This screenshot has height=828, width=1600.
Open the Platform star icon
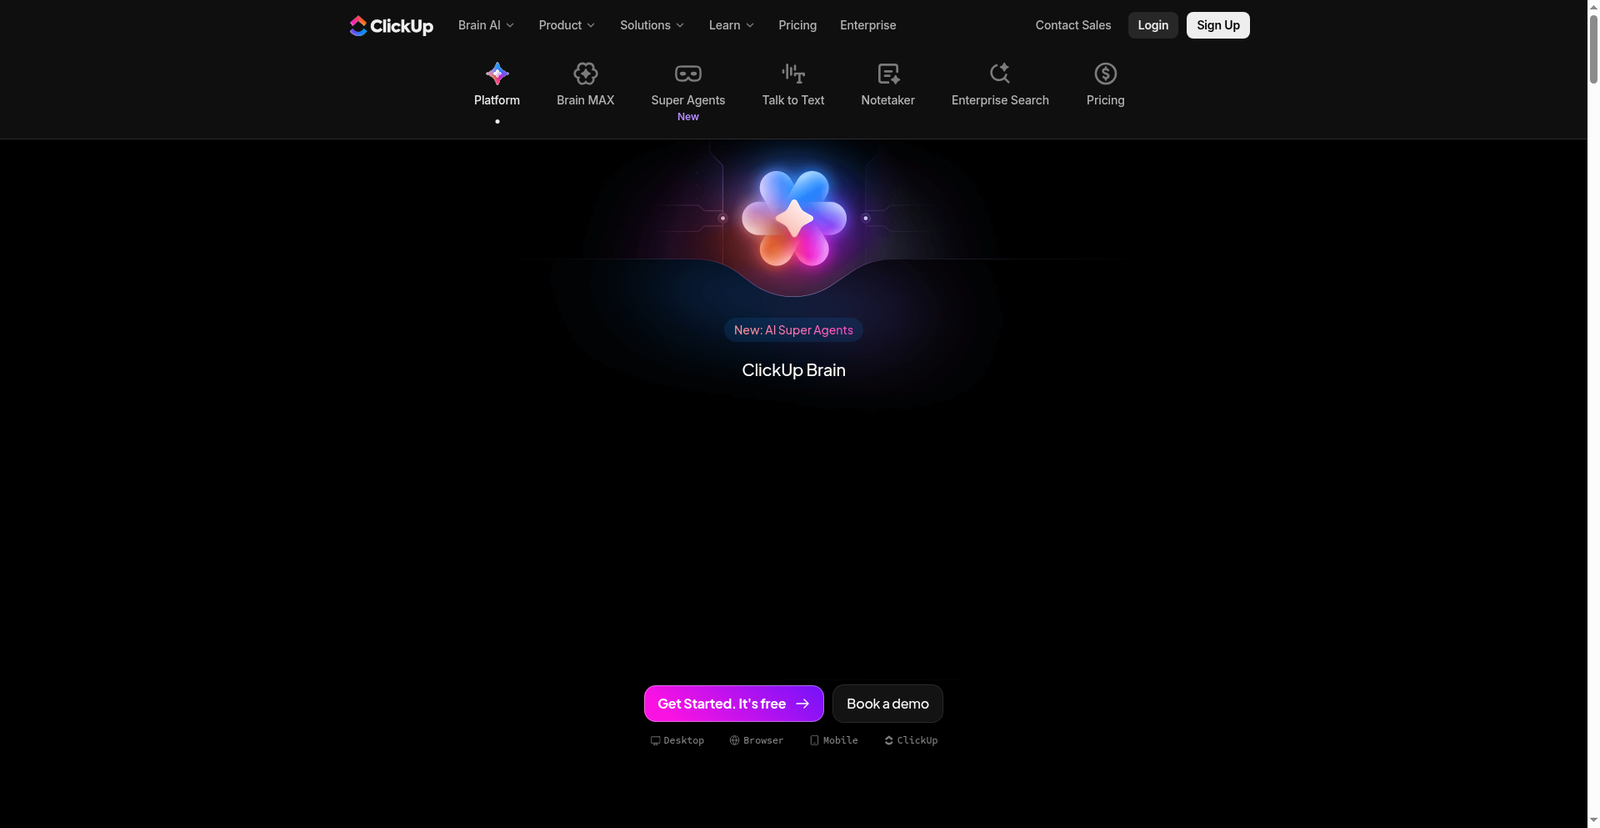pos(497,74)
